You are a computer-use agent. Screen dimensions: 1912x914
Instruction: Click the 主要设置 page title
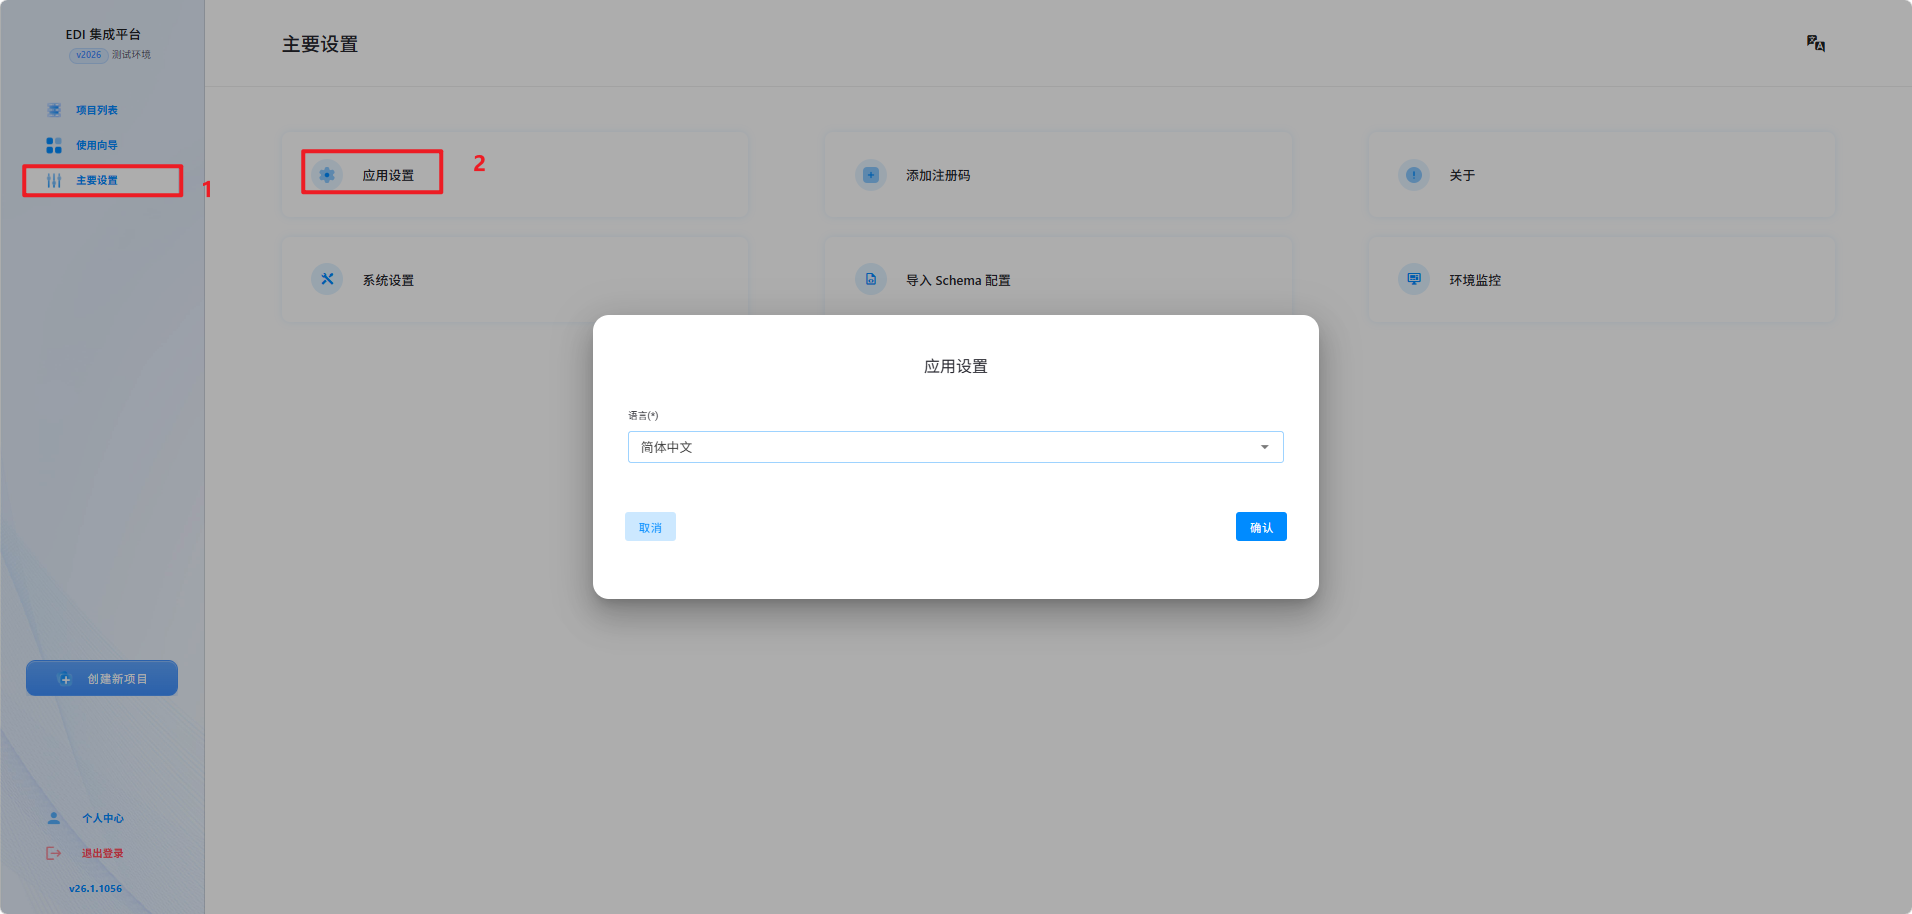pos(320,44)
